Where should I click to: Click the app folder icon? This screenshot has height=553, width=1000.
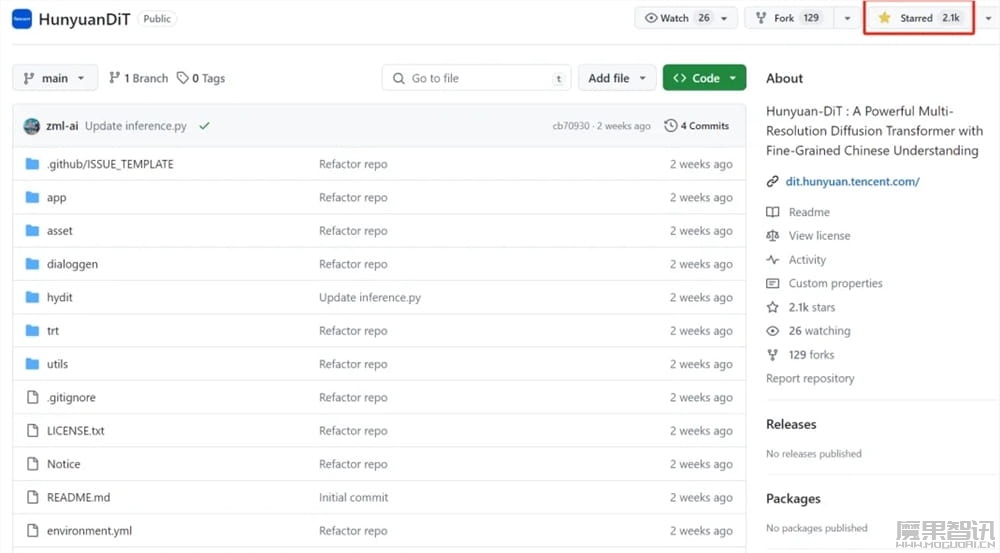point(32,197)
